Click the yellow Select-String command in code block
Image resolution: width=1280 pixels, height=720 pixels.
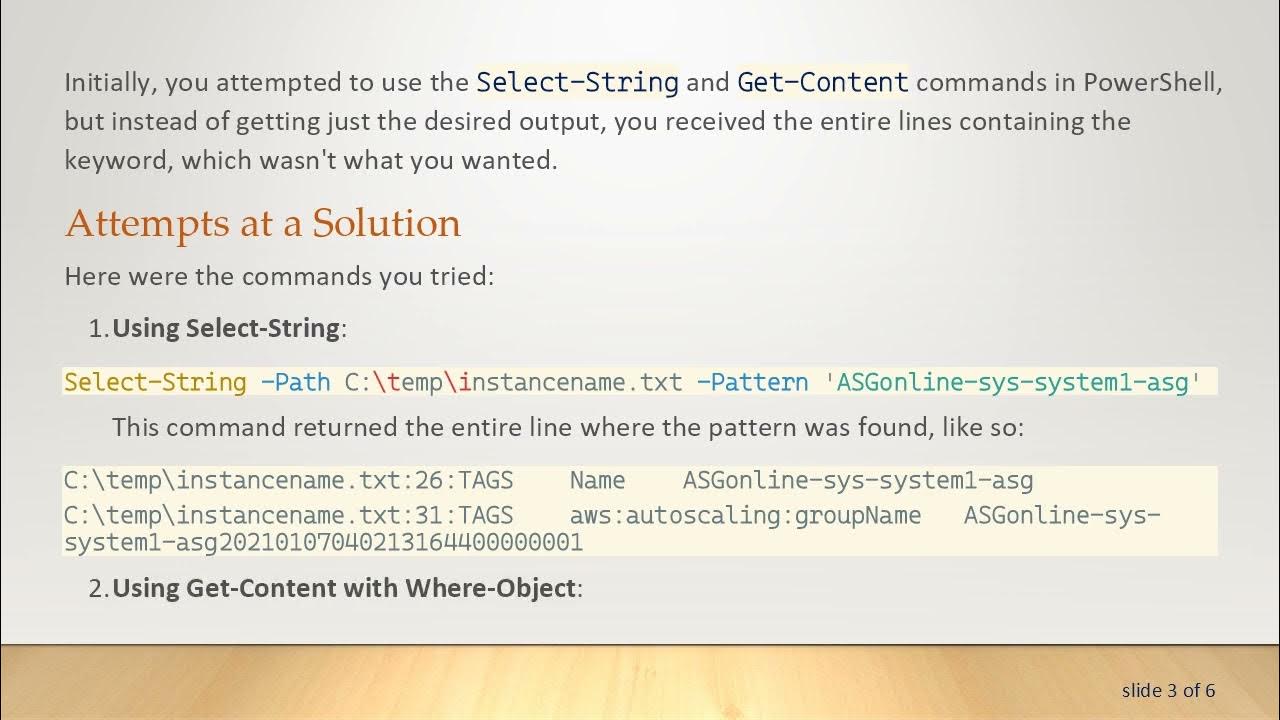click(155, 382)
